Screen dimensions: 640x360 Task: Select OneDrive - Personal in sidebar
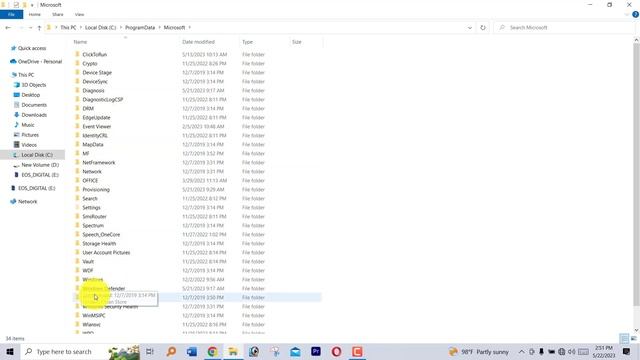[x=40, y=62]
